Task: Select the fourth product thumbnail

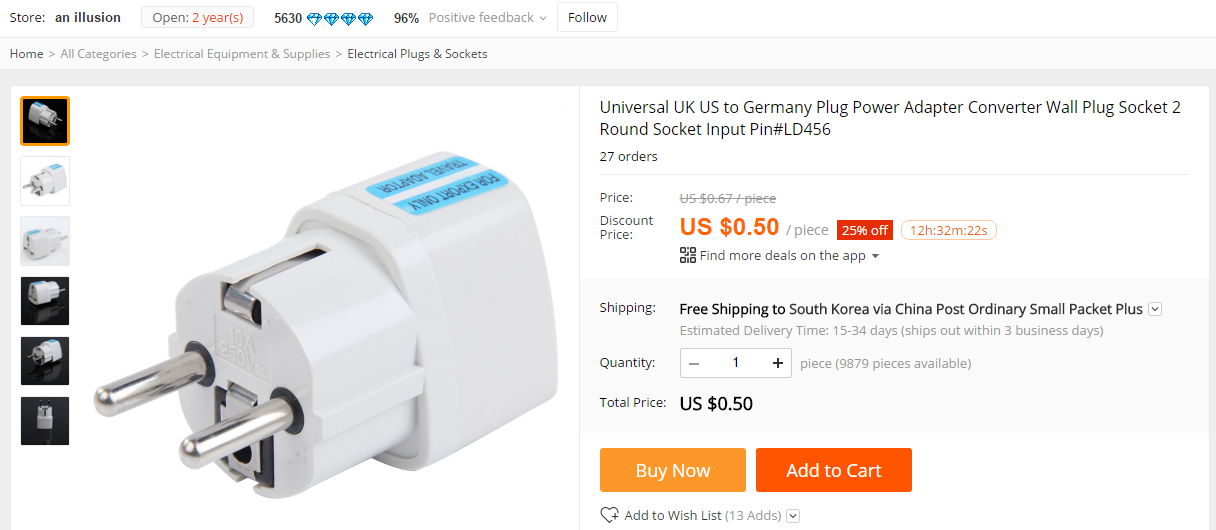Action: (45, 301)
